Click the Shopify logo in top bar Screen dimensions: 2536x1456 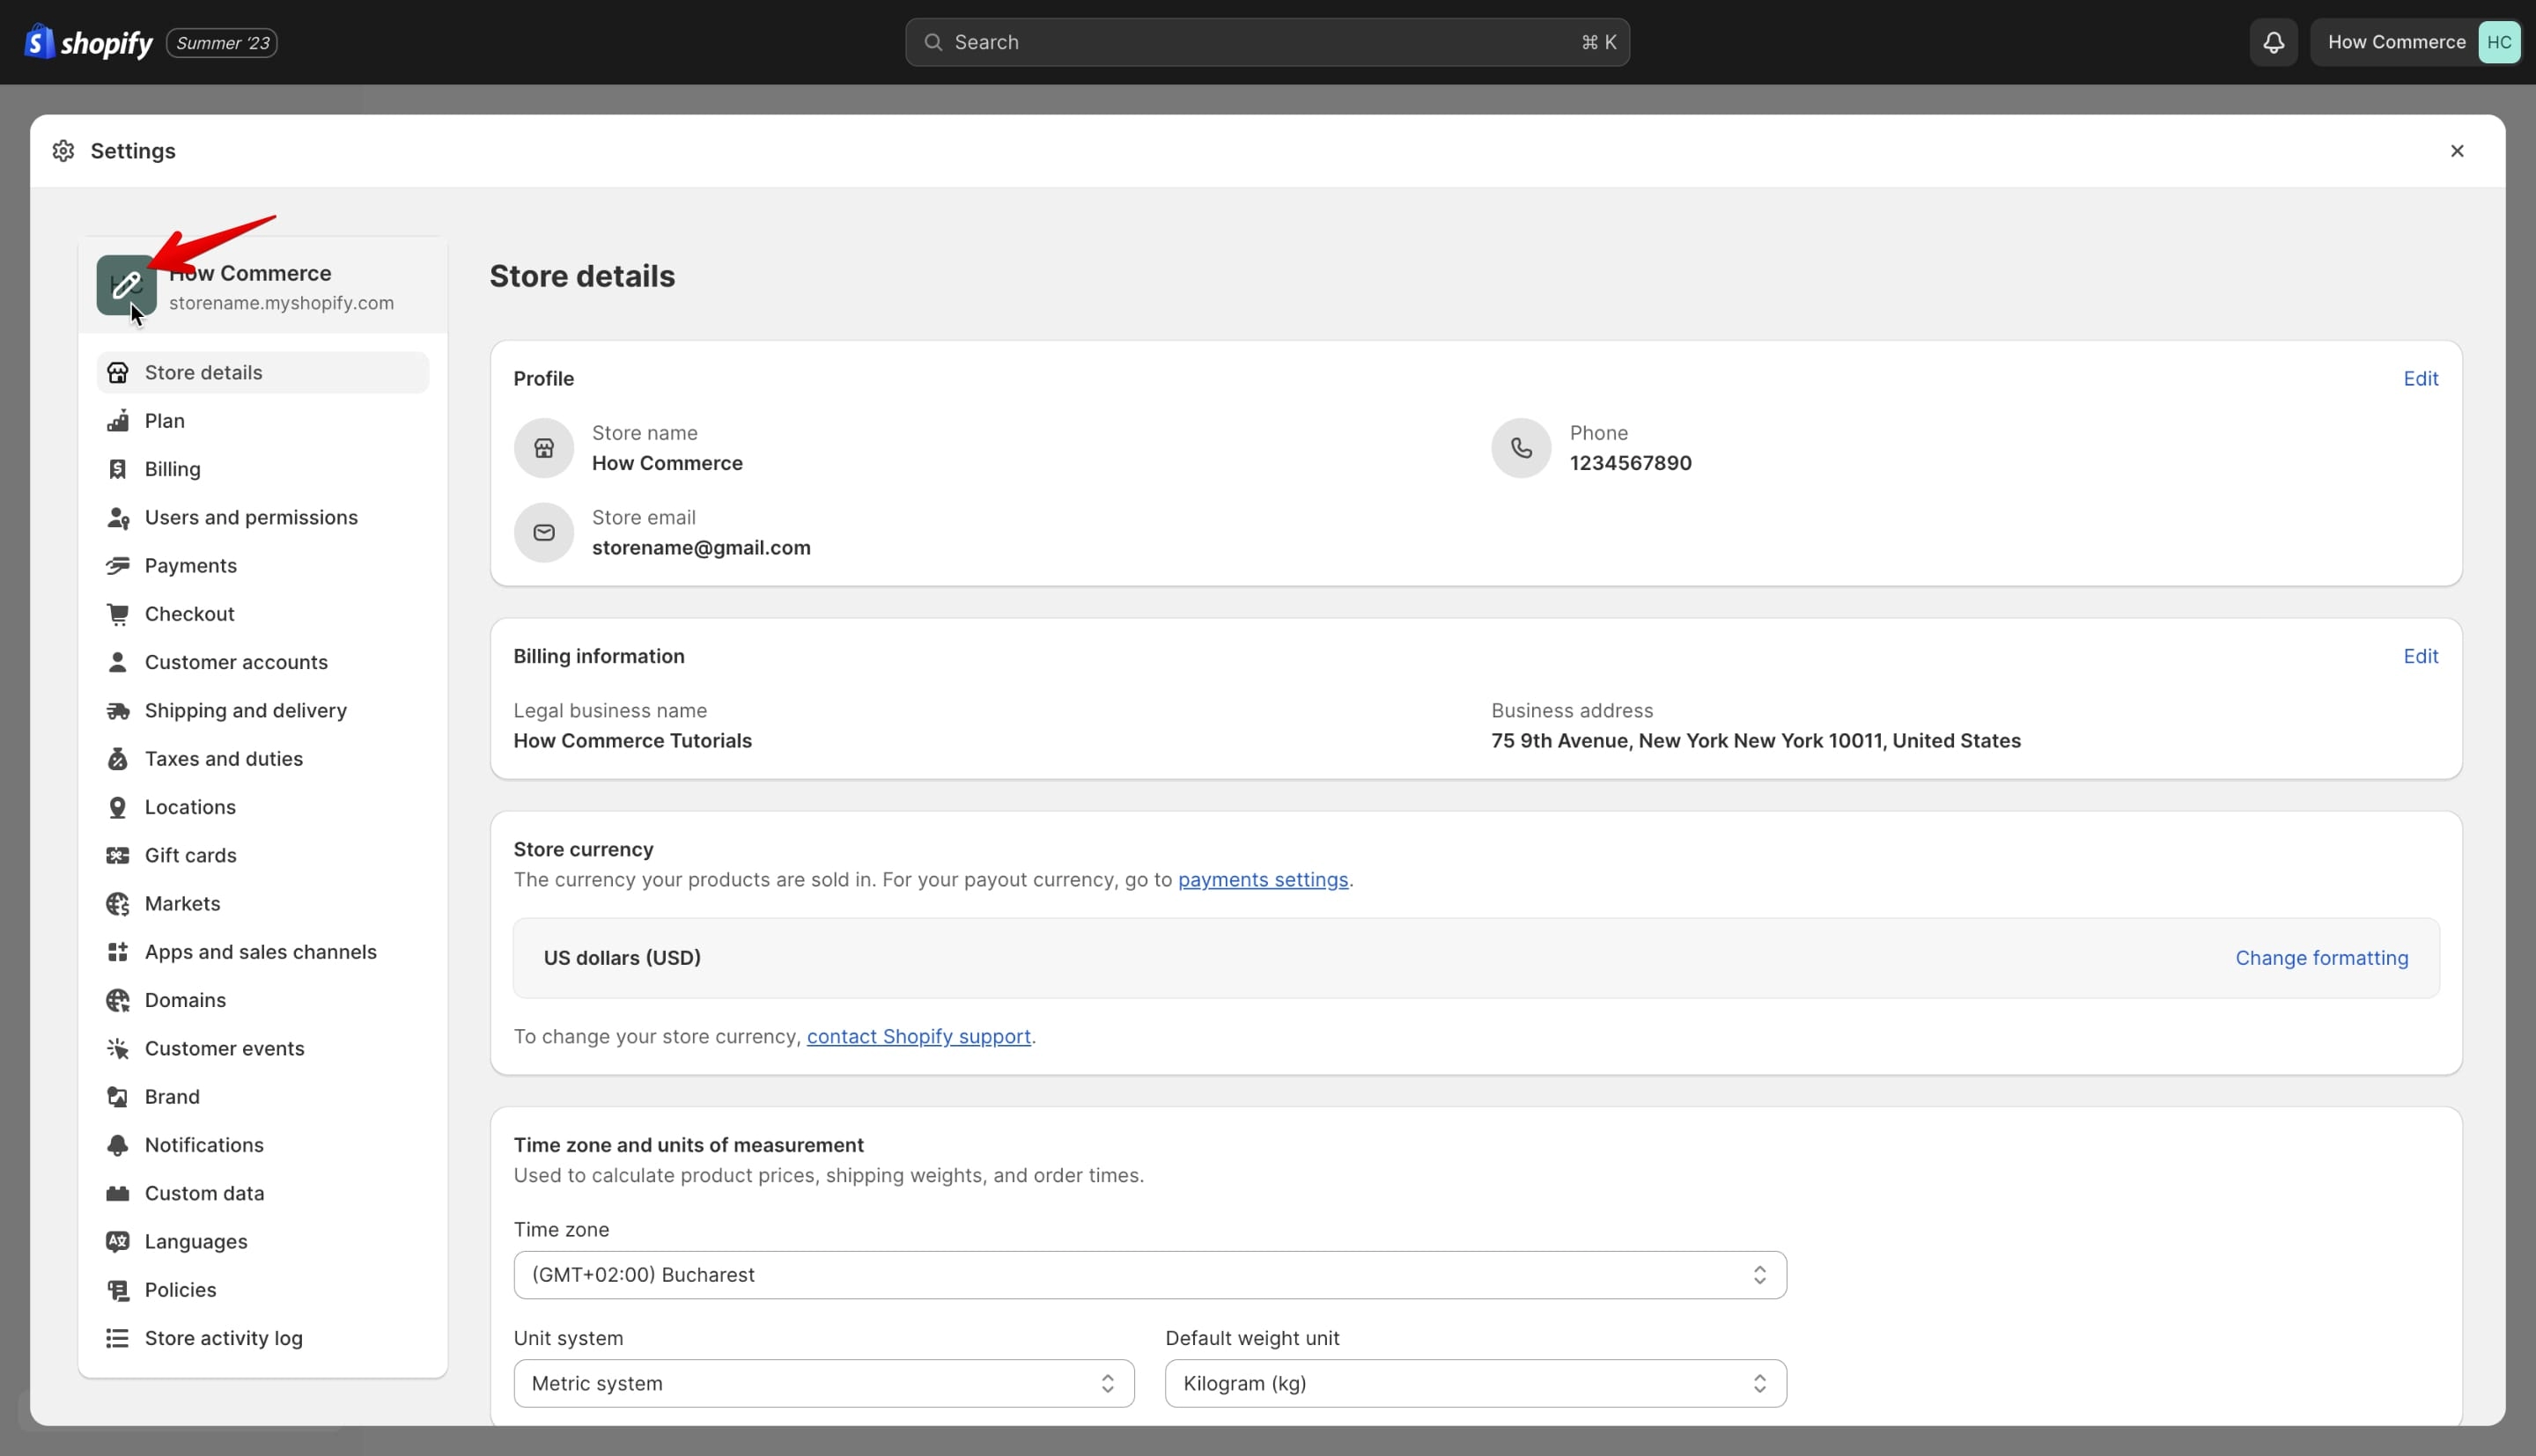88,42
